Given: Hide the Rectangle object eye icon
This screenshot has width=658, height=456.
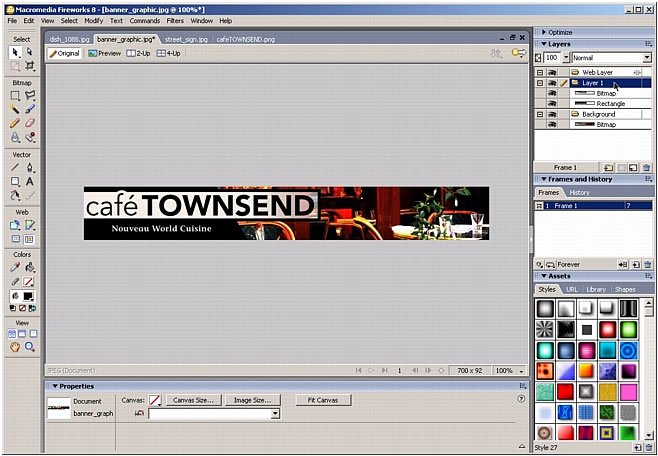Looking at the screenshot, I should pos(552,104).
